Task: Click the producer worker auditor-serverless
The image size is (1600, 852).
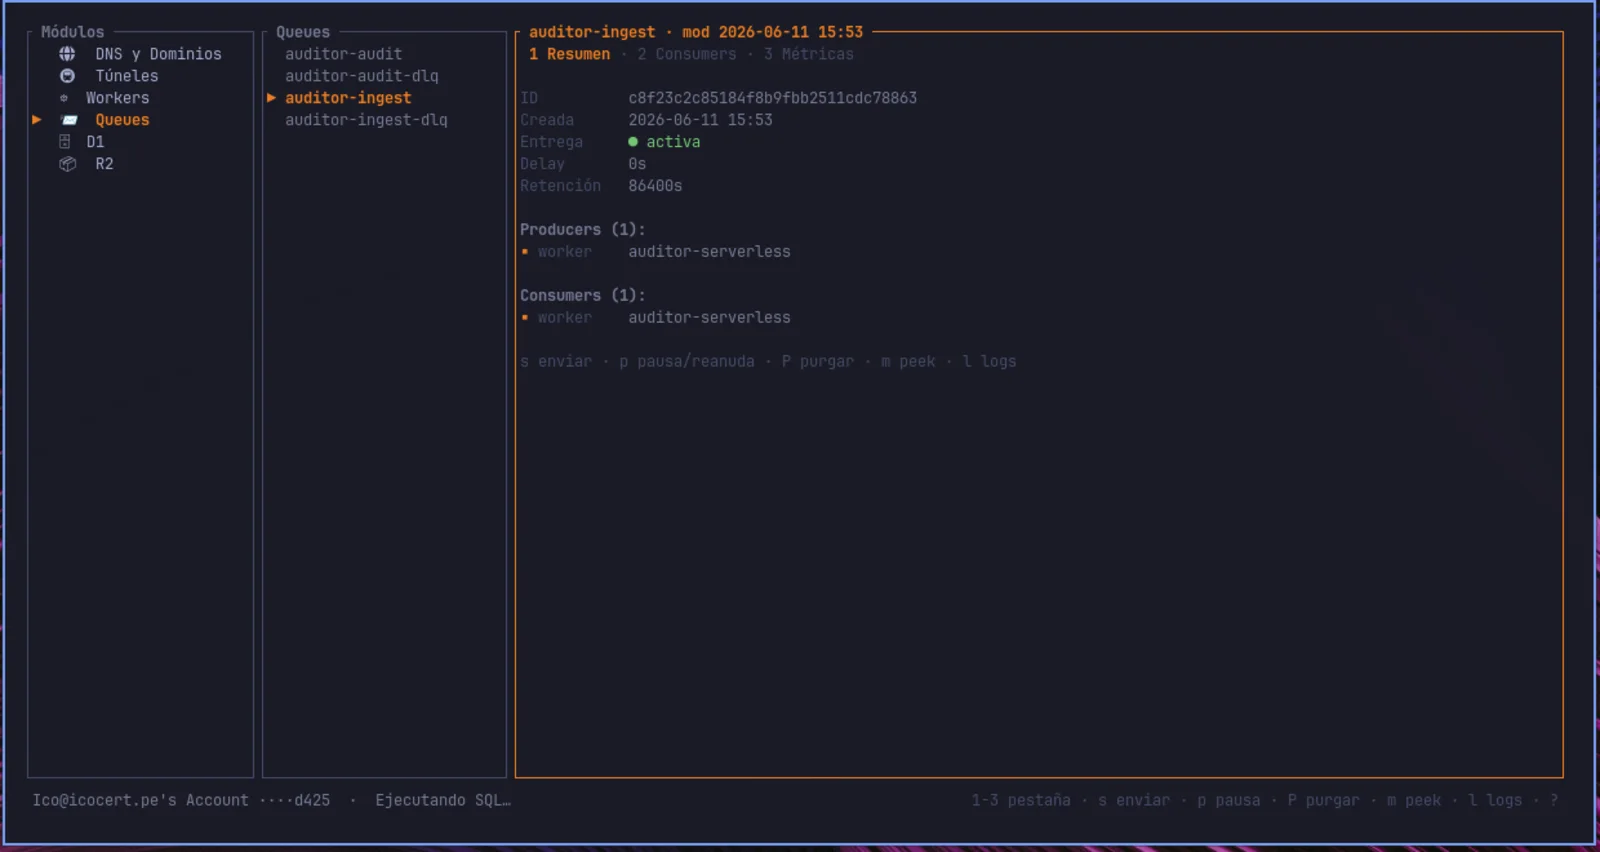Action: coord(709,252)
